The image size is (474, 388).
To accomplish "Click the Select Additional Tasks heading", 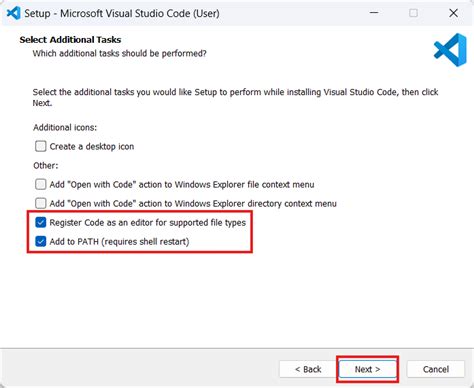I will 70,40.
